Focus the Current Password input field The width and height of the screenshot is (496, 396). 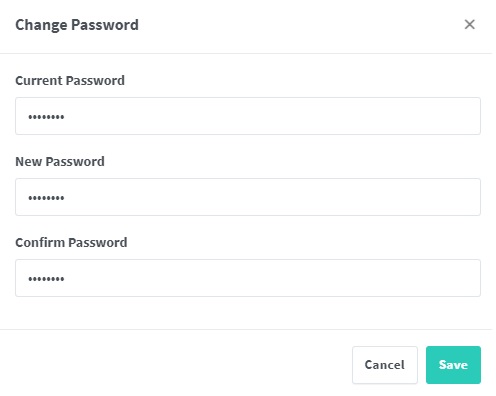(x=248, y=116)
